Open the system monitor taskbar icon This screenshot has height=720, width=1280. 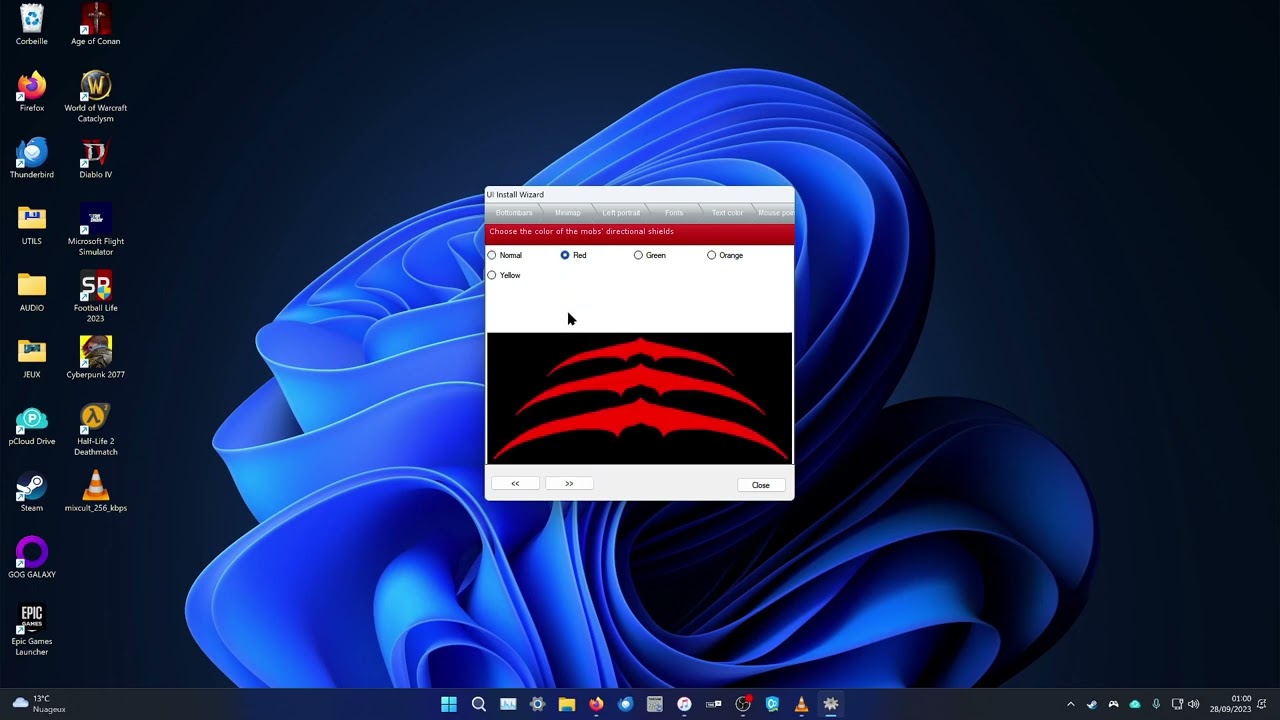508,704
